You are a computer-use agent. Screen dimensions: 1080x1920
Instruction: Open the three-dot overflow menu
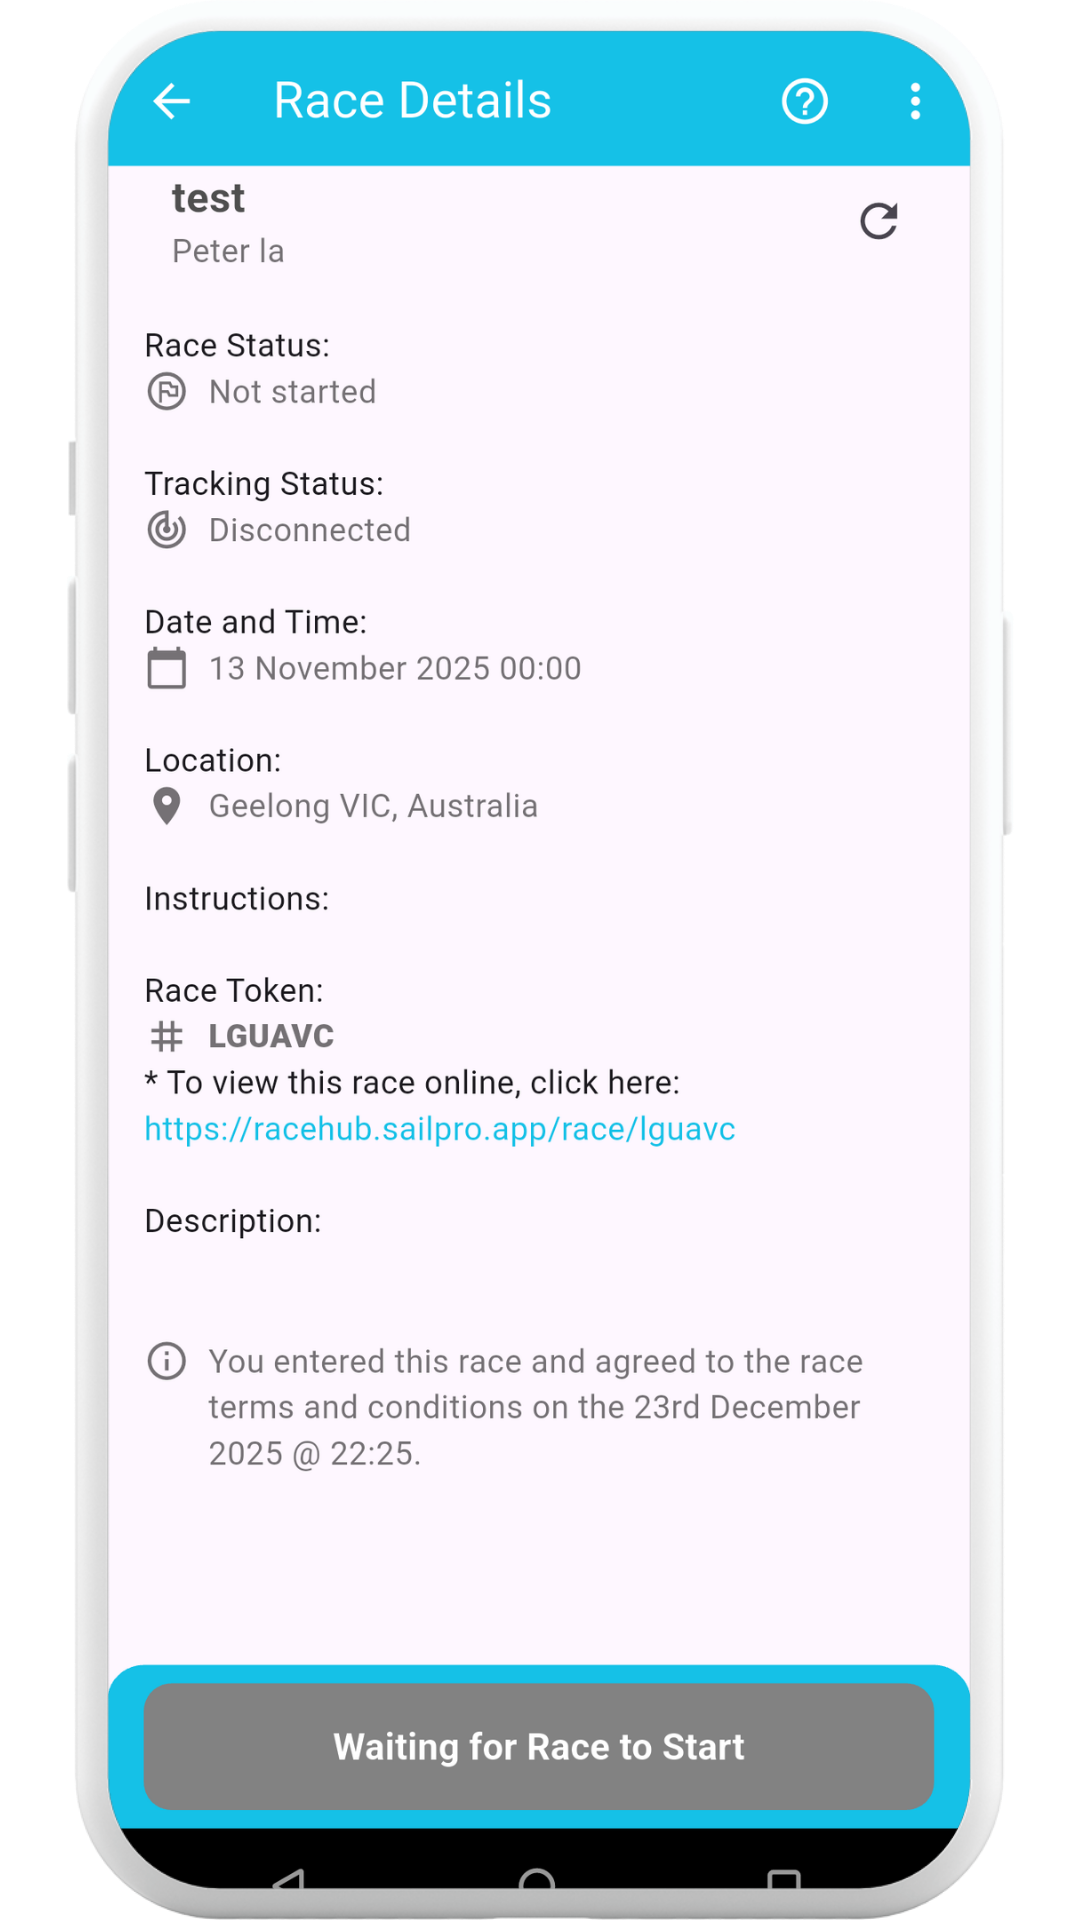coord(915,101)
